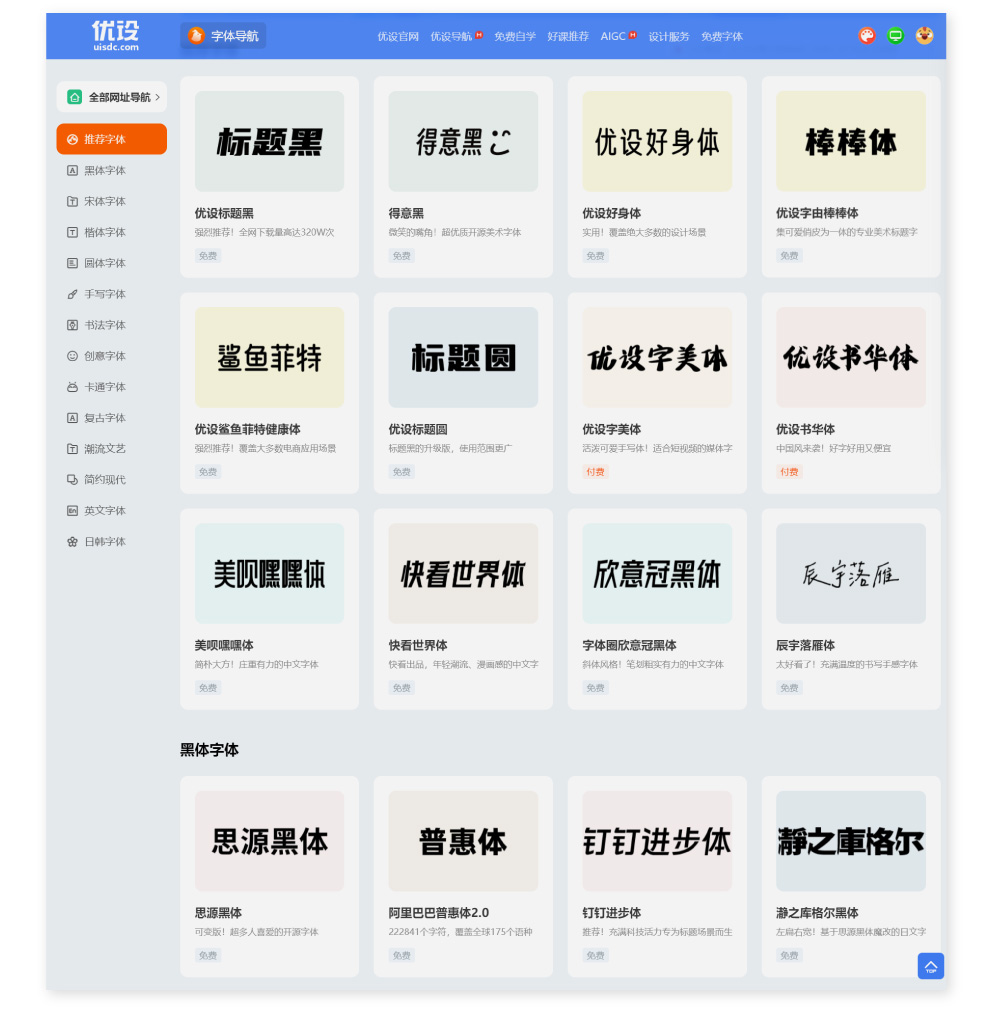Select 黑体字体 category label in sidebar
The image size is (1000, 1010).
pyautogui.click(x=105, y=170)
